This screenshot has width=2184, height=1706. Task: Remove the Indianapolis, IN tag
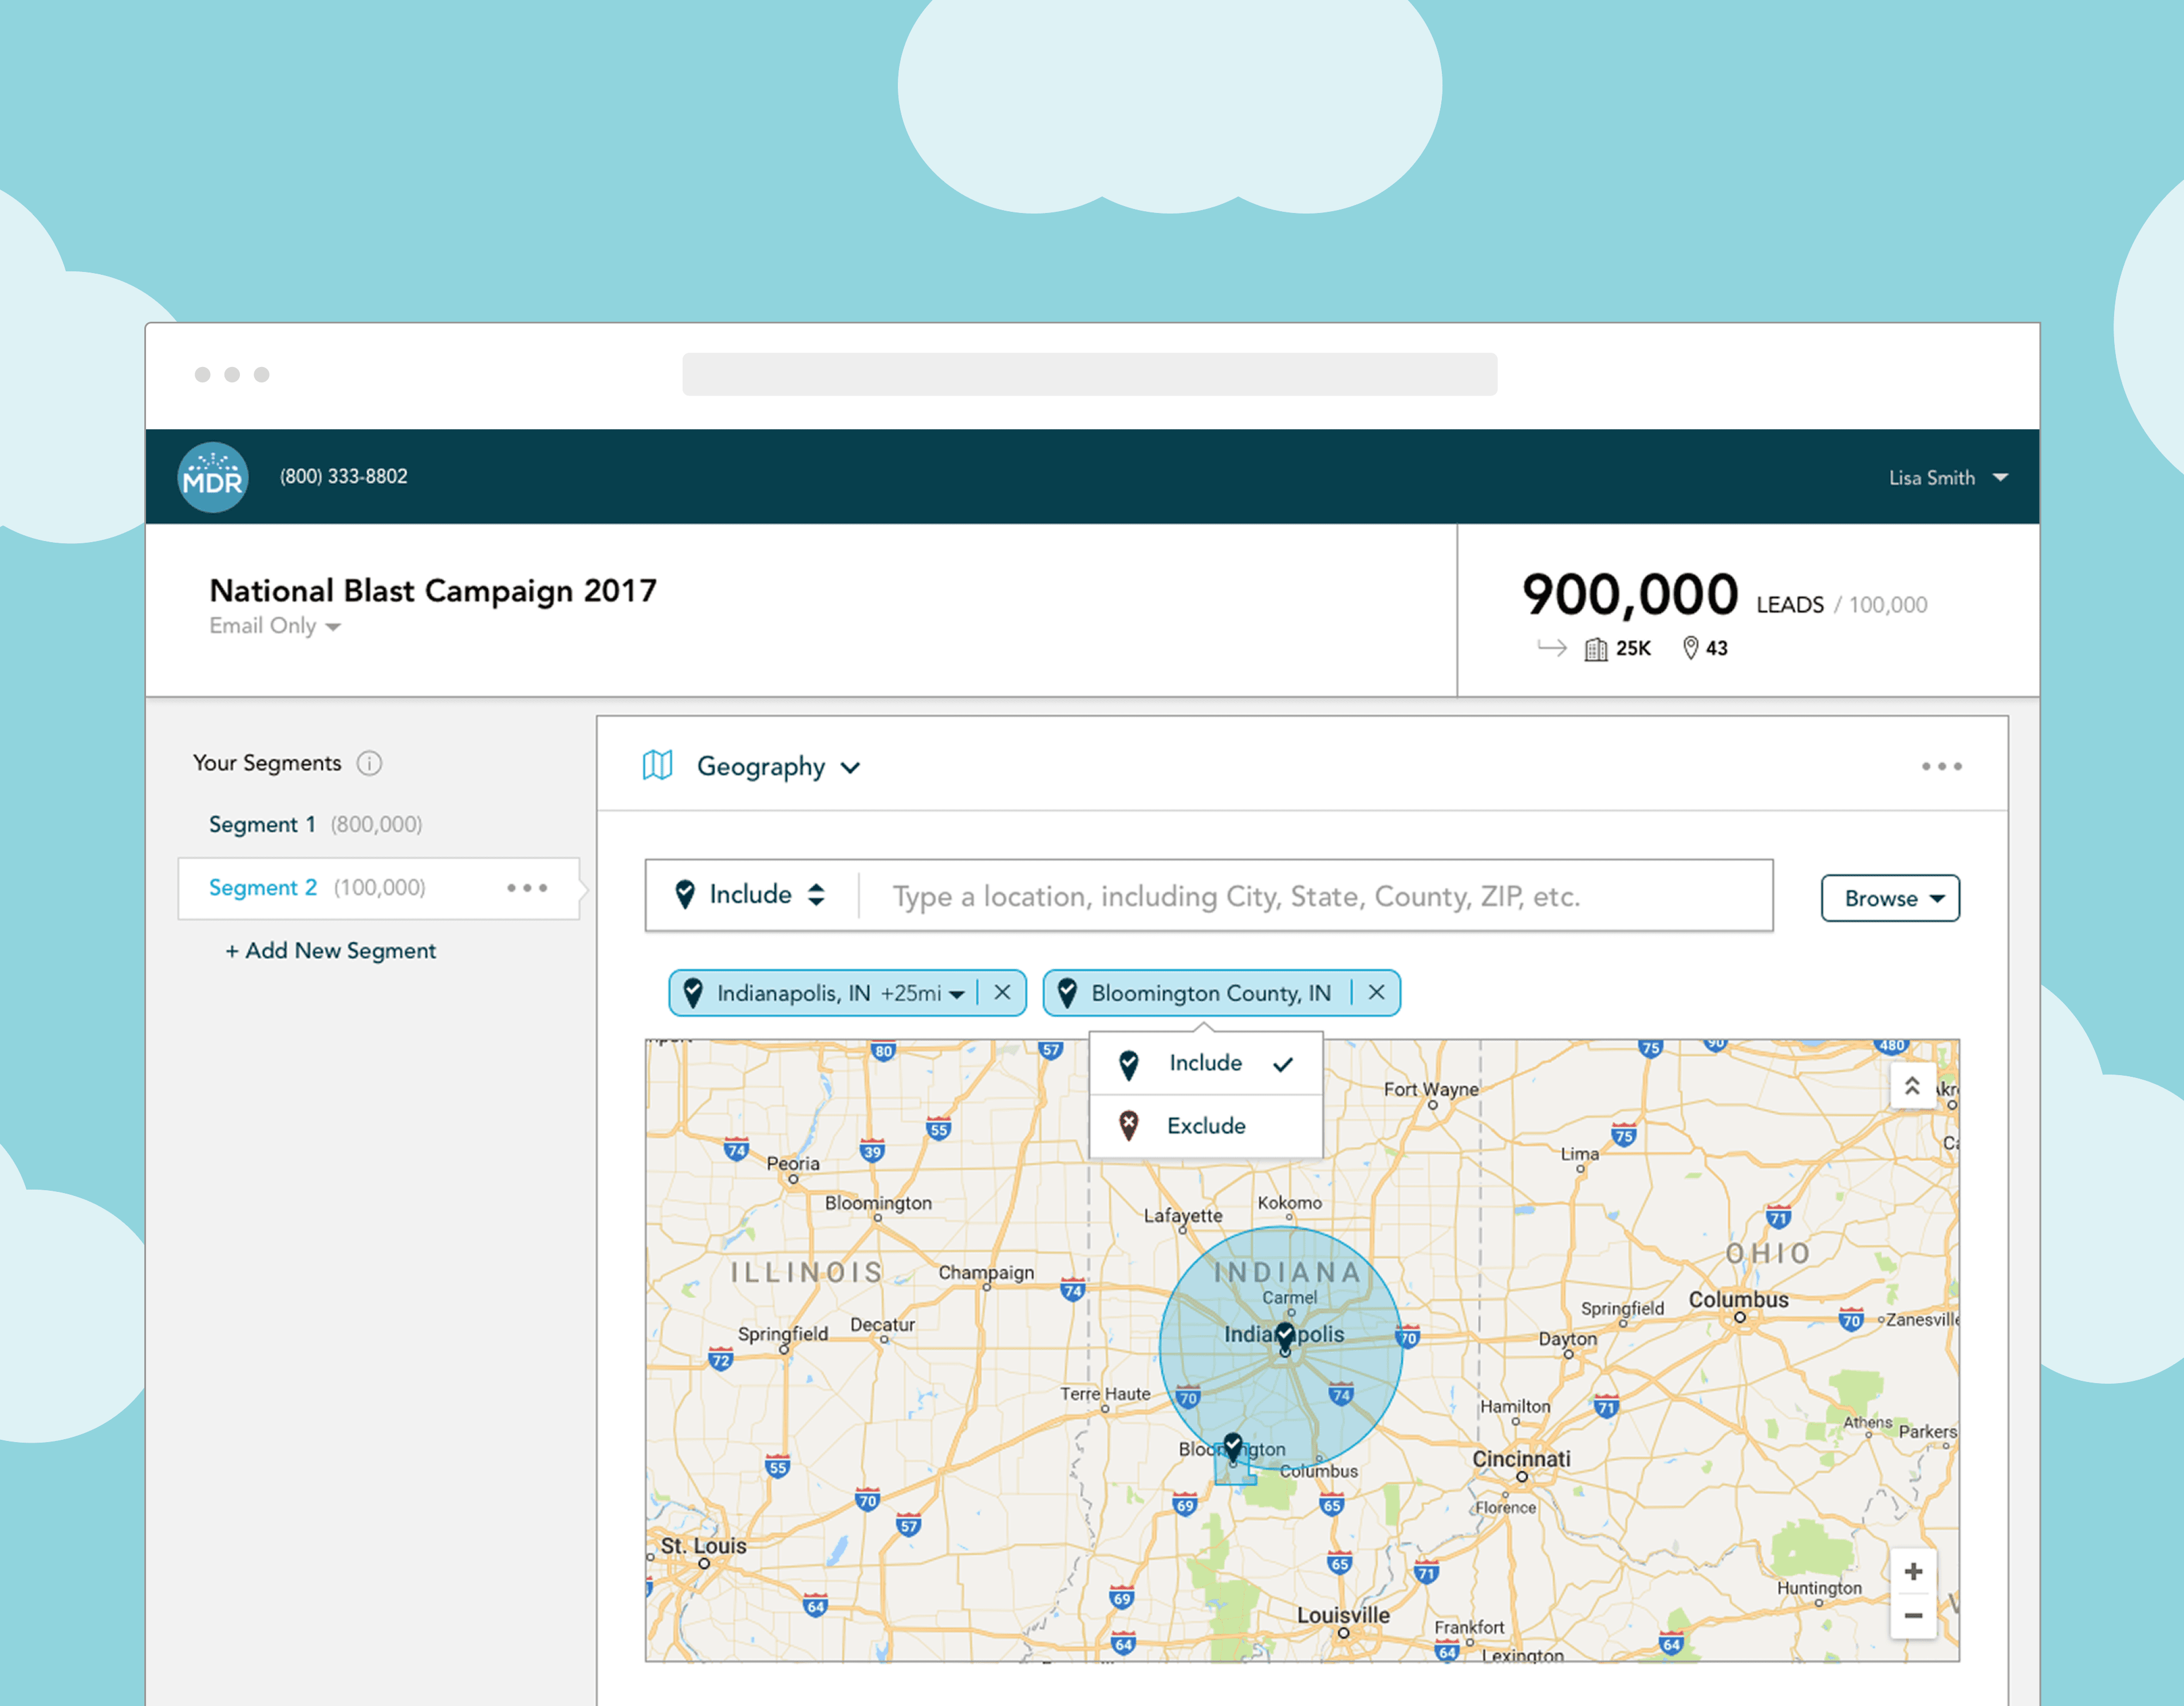1002,992
